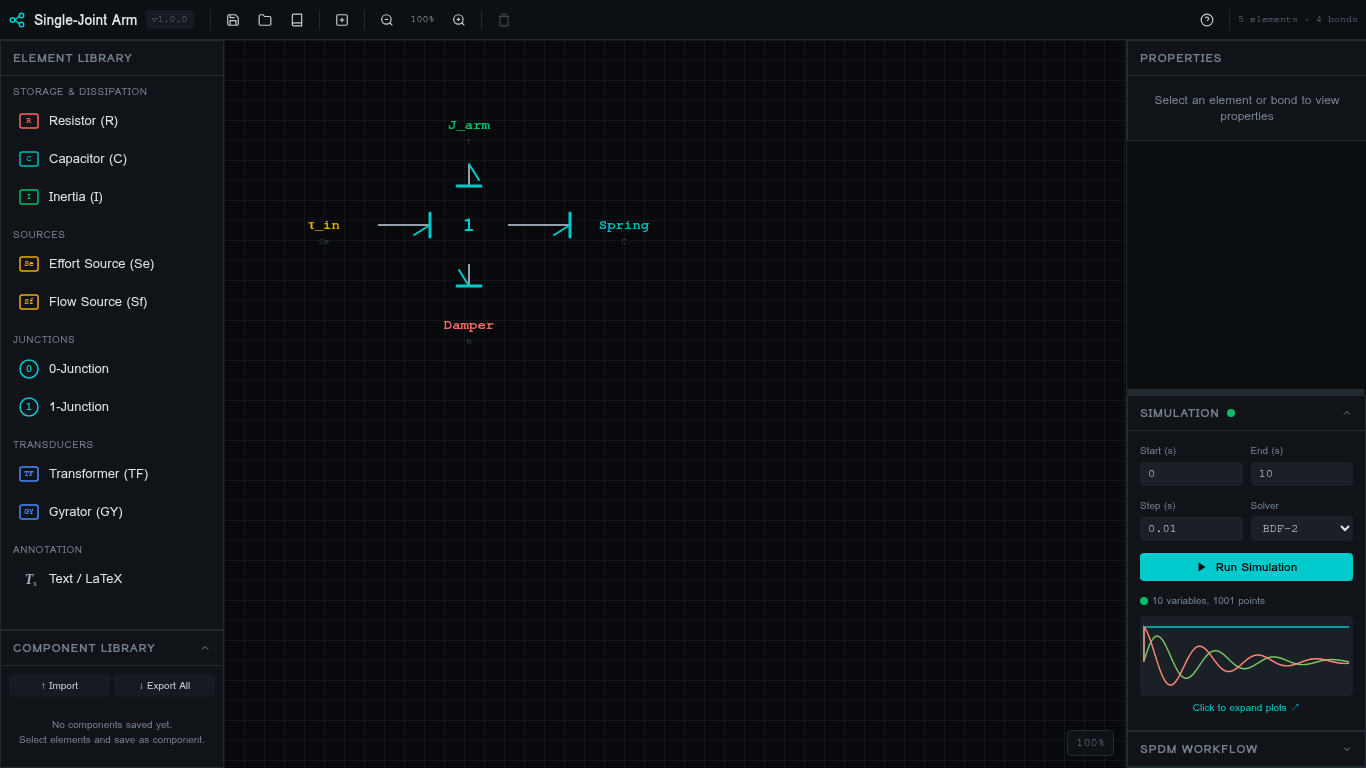
Task: Zoom out the canvas
Action: (x=387, y=20)
